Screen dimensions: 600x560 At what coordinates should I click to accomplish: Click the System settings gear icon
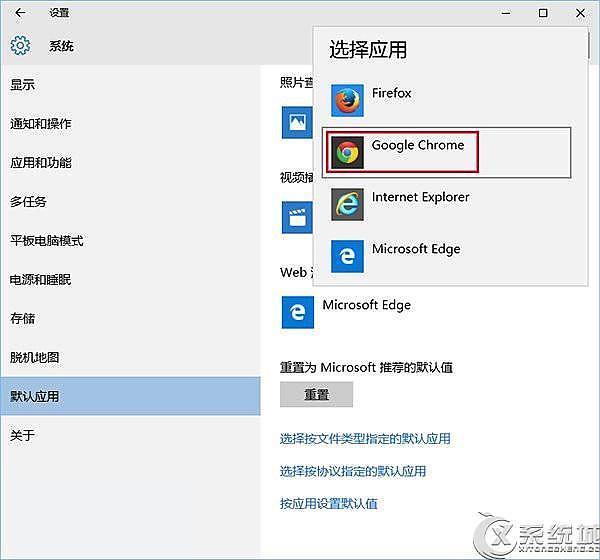(20, 46)
